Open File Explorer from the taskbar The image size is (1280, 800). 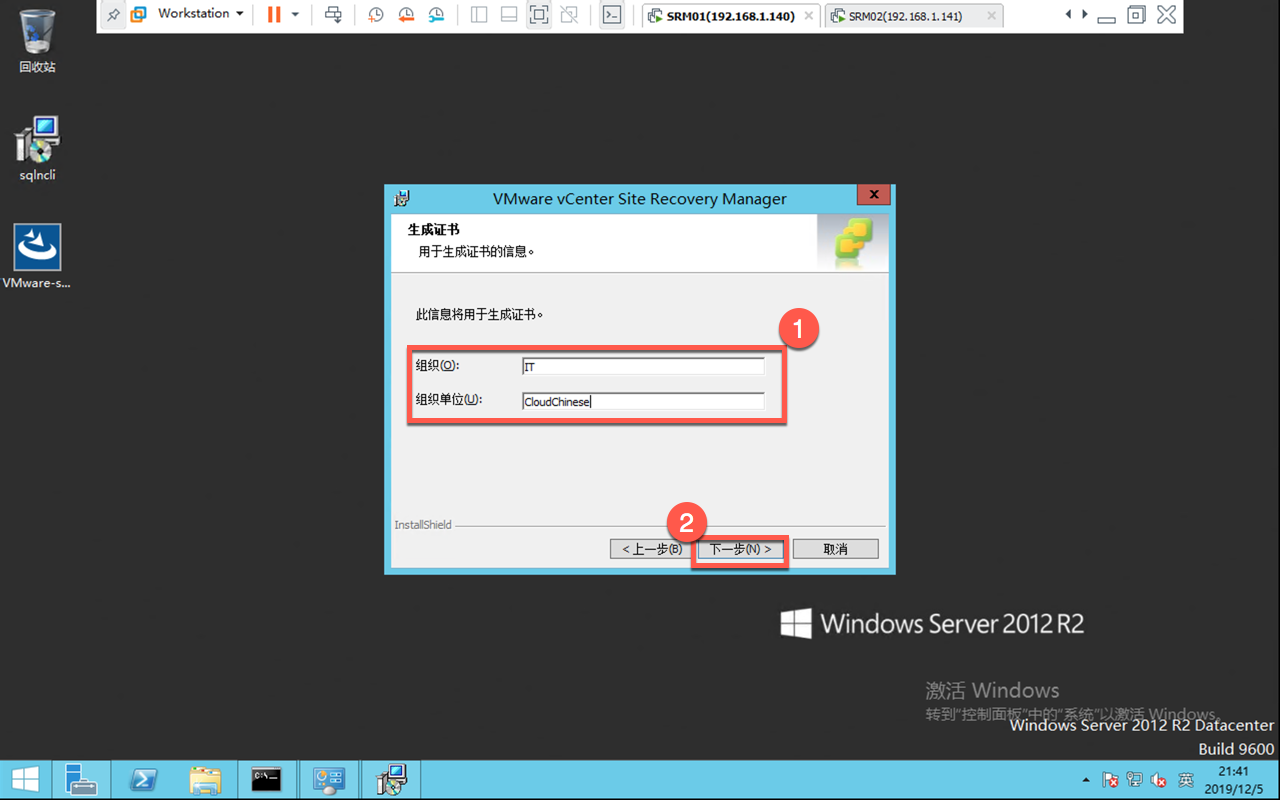pos(204,780)
